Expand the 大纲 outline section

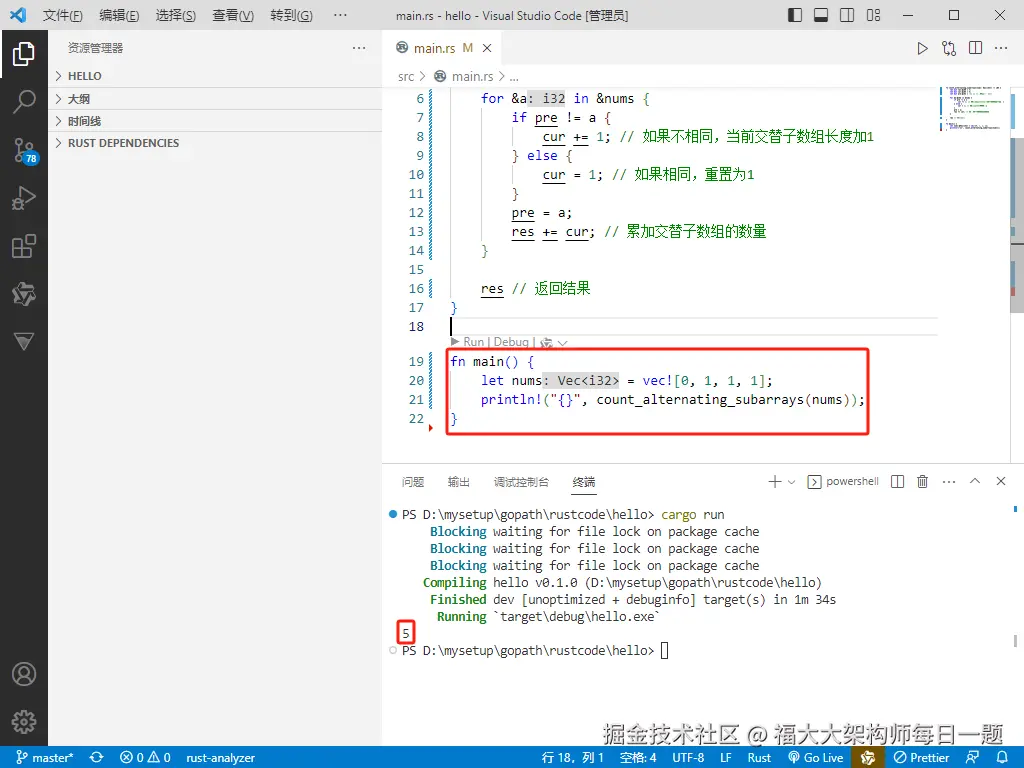[216, 99]
